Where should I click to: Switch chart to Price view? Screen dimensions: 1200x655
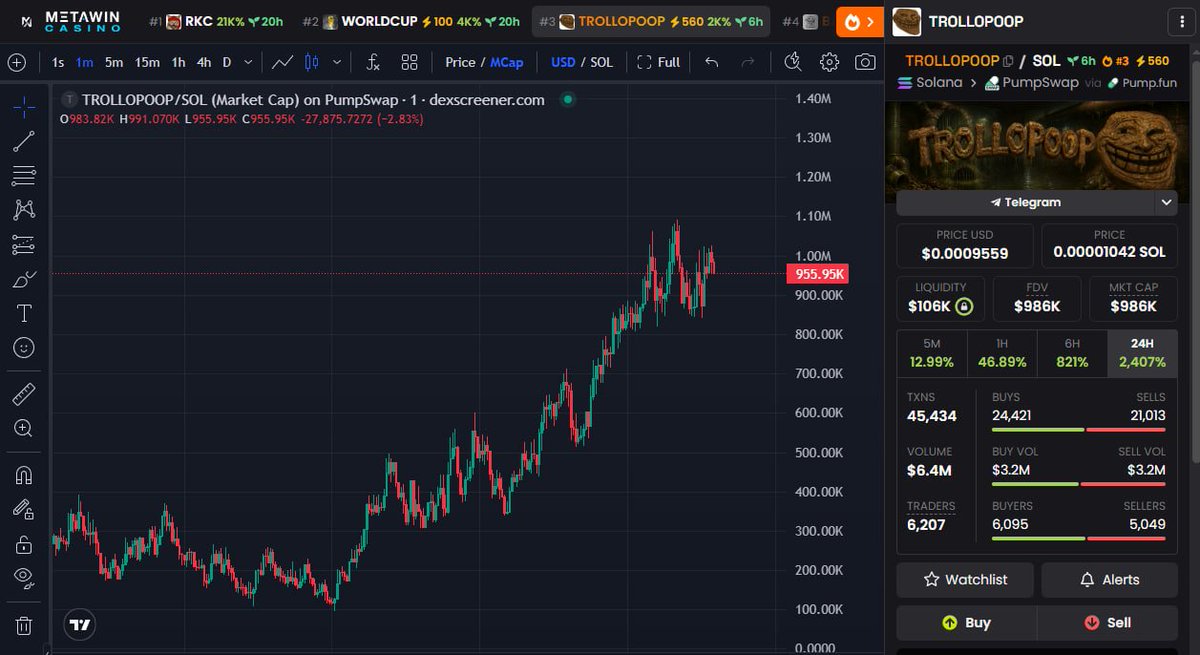tap(460, 62)
